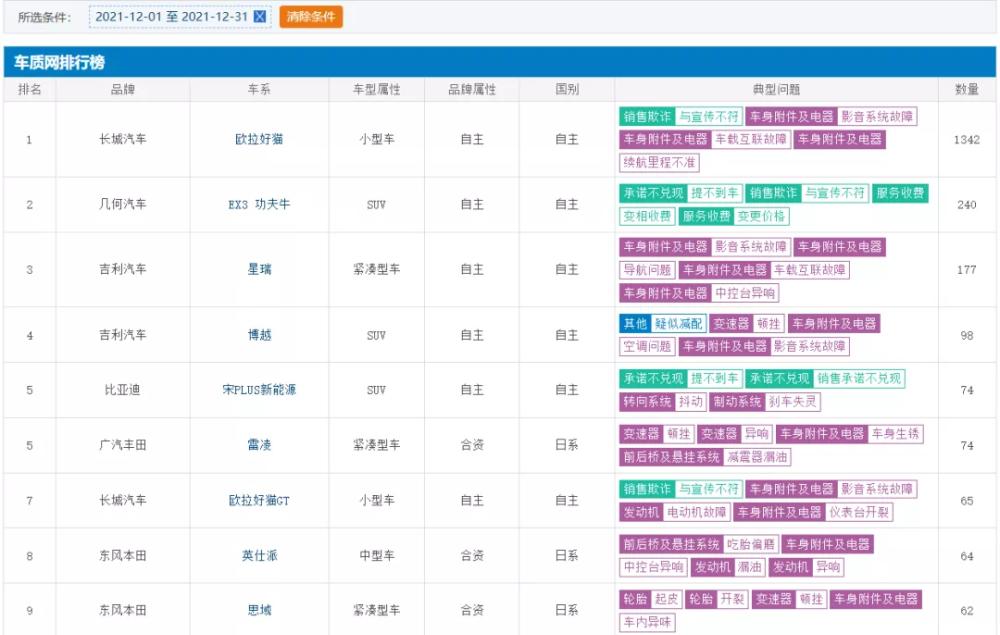Screen dimensions: 1000x635
Task: Click the 比亚迪 brand cell
Action: [122, 390]
